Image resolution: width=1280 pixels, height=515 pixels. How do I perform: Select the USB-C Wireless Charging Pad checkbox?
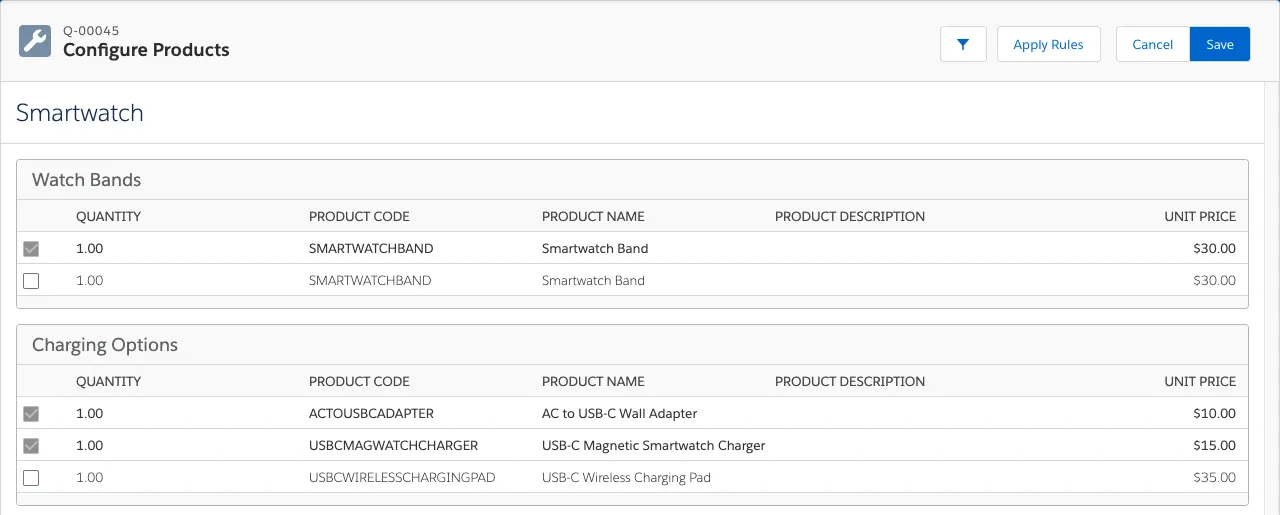[x=31, y=478]
